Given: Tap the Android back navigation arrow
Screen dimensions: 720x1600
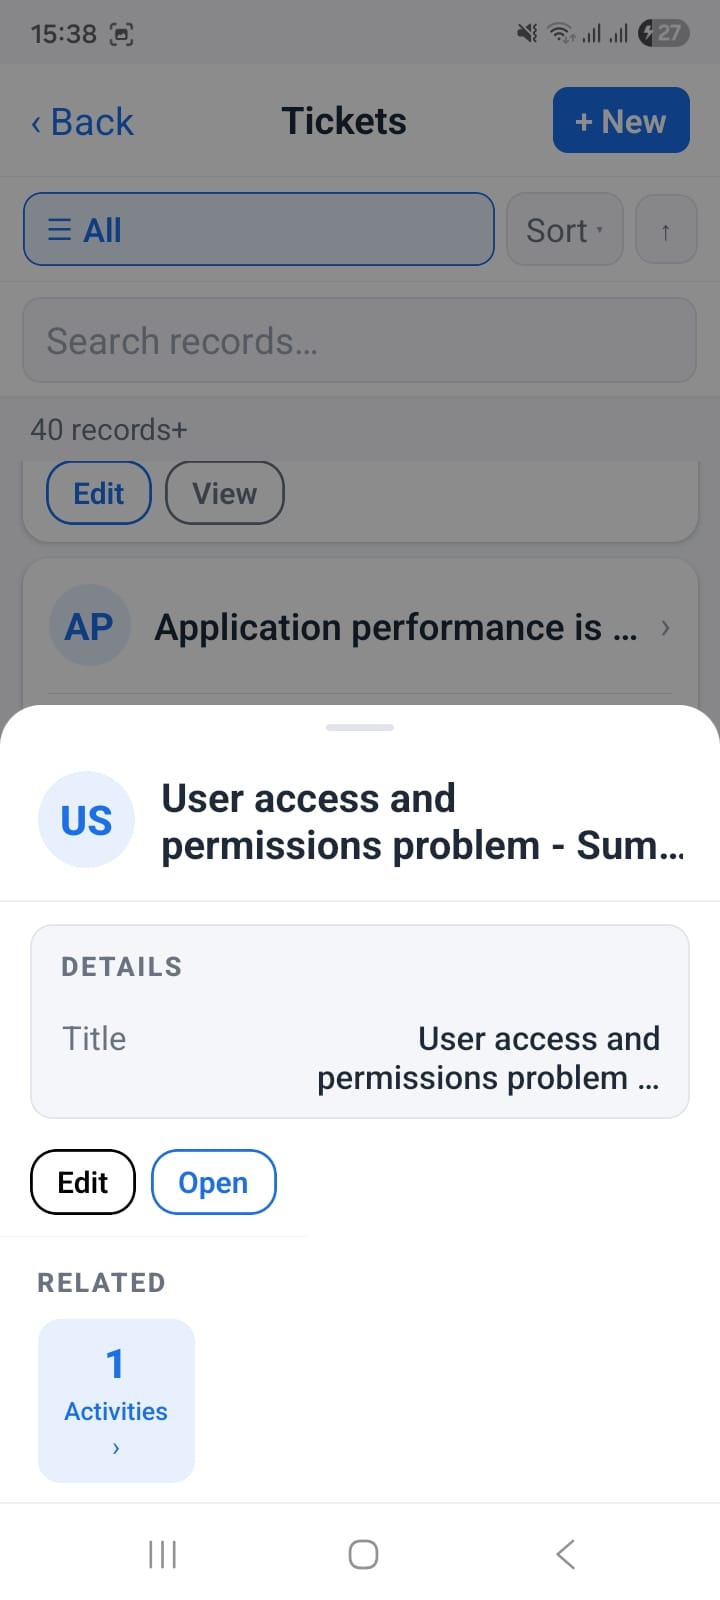Looking at the screenshot, I should (x=565, y=1554).
